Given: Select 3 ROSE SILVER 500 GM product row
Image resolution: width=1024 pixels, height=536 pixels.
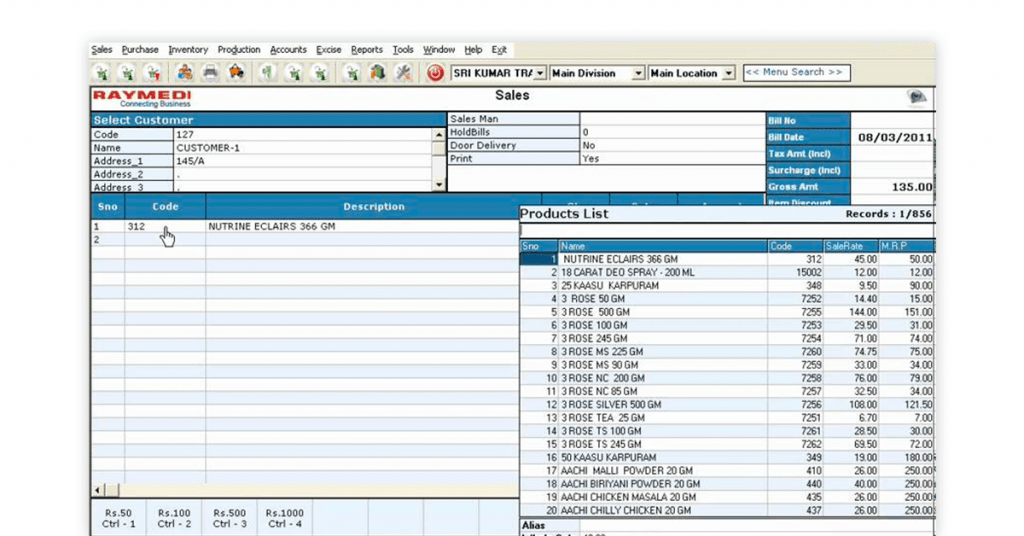Looking at the screenshot, I should [727, 405].
